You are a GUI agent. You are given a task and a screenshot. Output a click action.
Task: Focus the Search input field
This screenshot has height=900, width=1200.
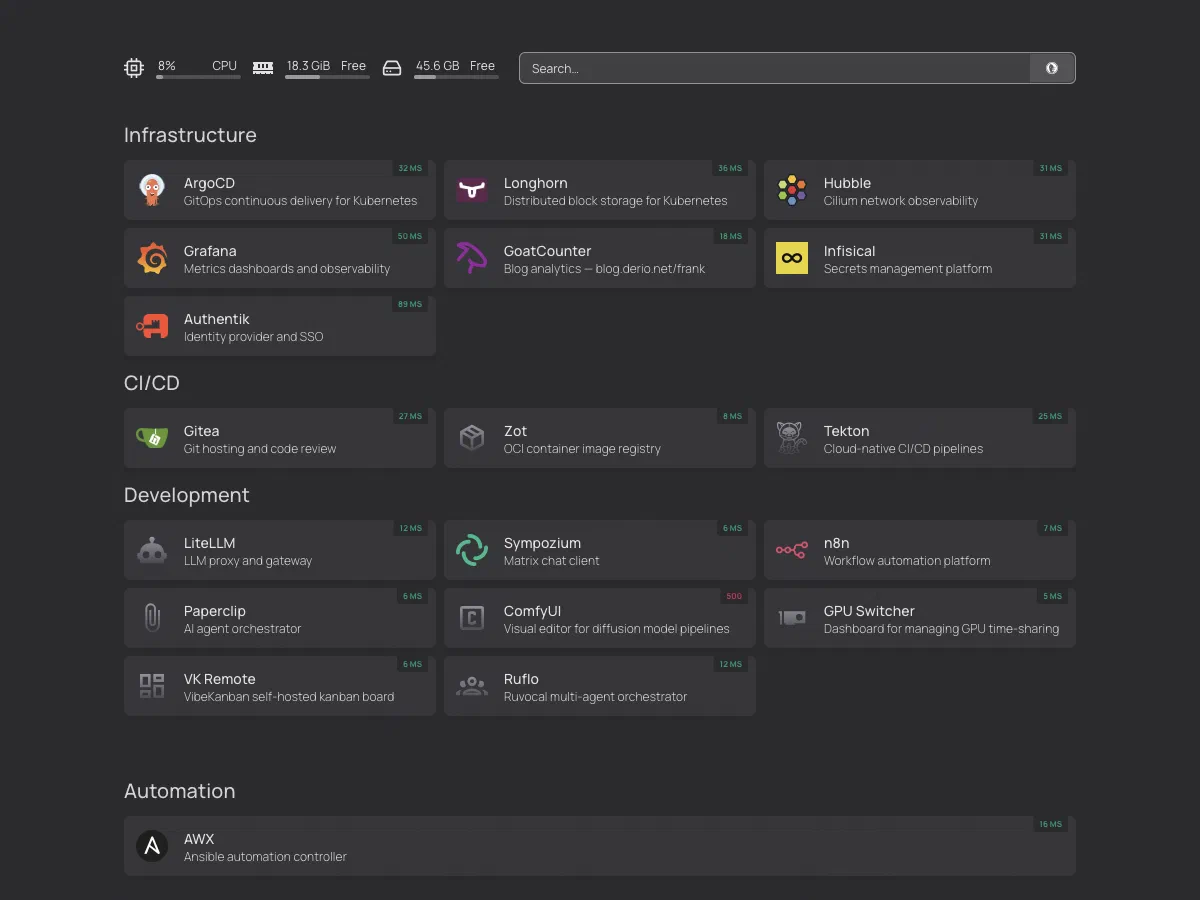[775, 68]
